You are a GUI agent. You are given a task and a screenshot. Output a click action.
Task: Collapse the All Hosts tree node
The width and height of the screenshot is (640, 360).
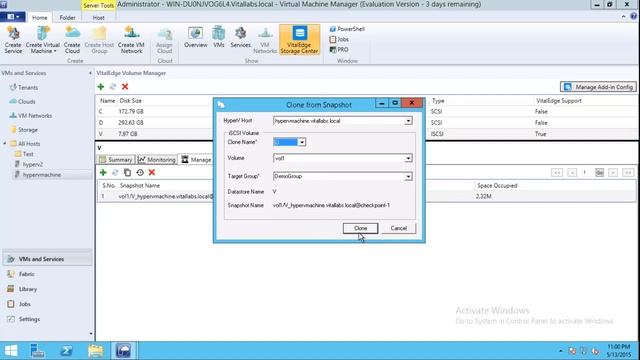pyautogui.click(x=5, y=144)
